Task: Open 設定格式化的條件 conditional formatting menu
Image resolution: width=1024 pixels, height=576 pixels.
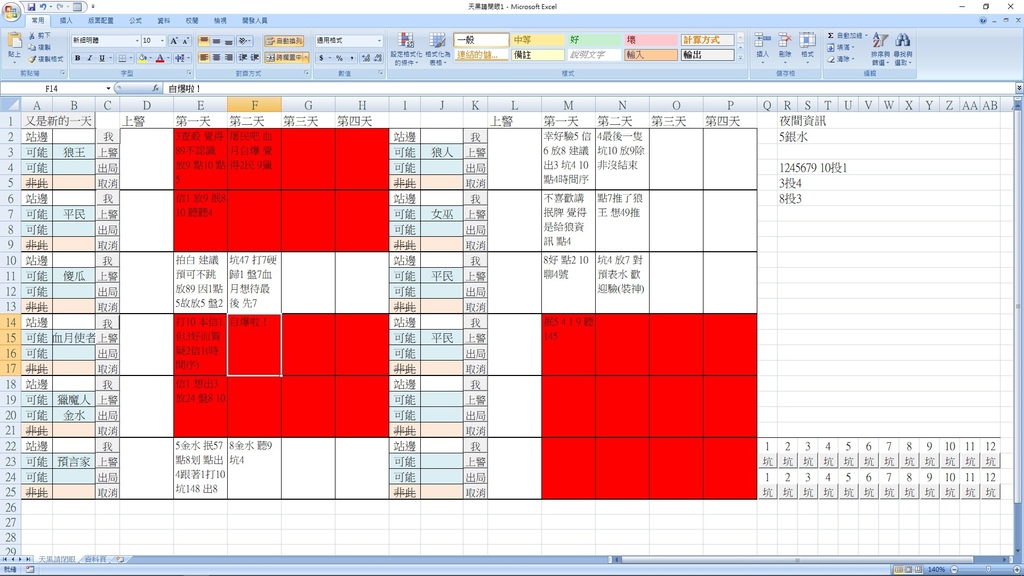Action: click(406, 49)
